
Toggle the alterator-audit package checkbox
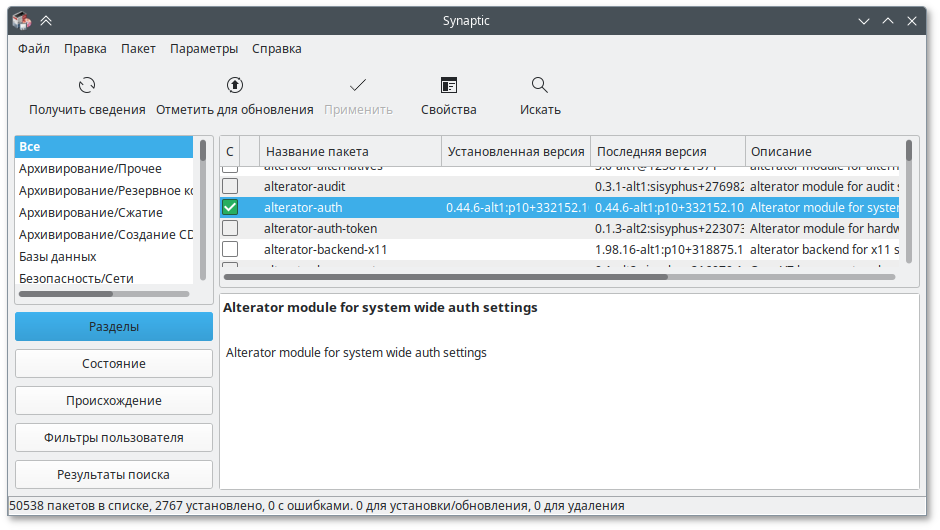230,187
